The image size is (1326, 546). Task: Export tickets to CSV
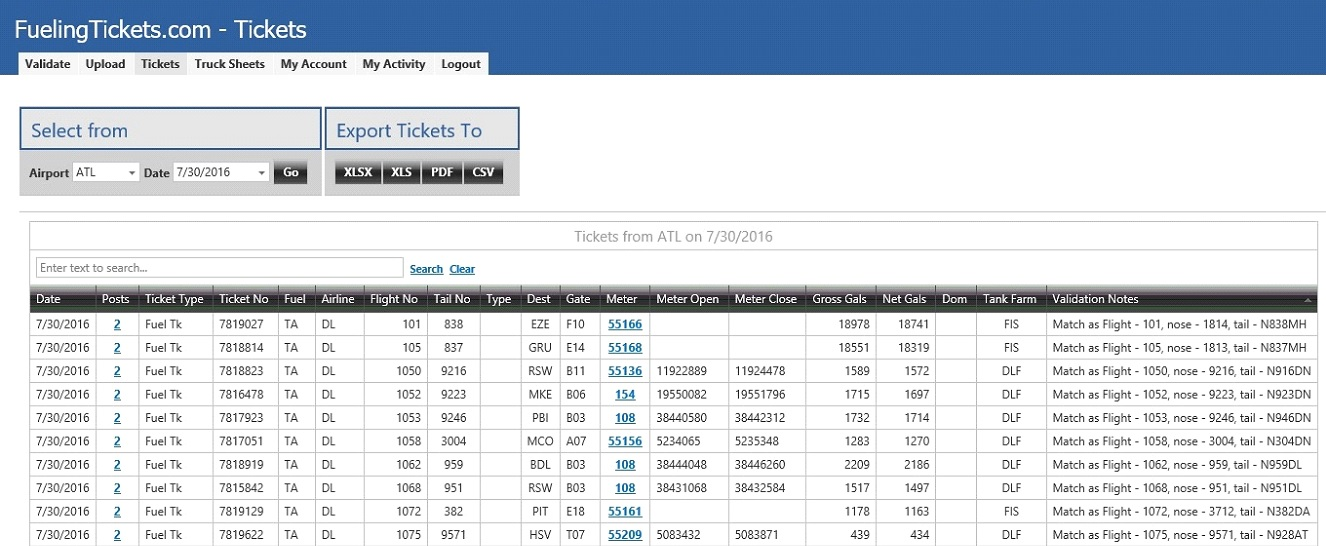(x=483, y=172)
